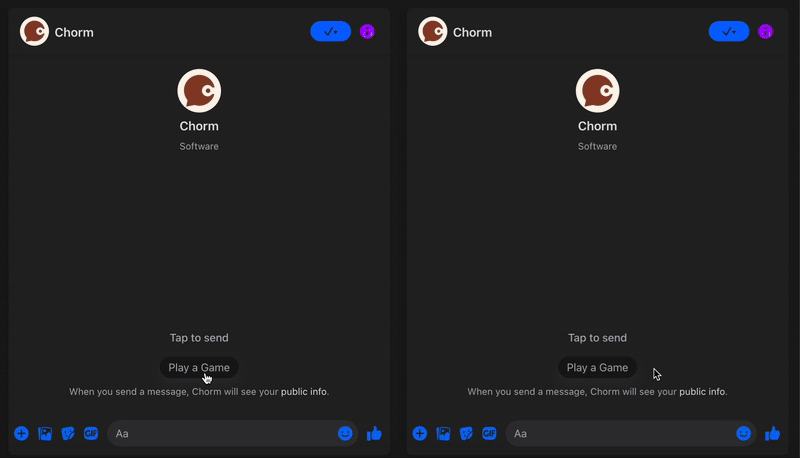Viewport: 800px width, 458px height.
Task: Tap Play a Game in right chat
Action: pos(597,368)
